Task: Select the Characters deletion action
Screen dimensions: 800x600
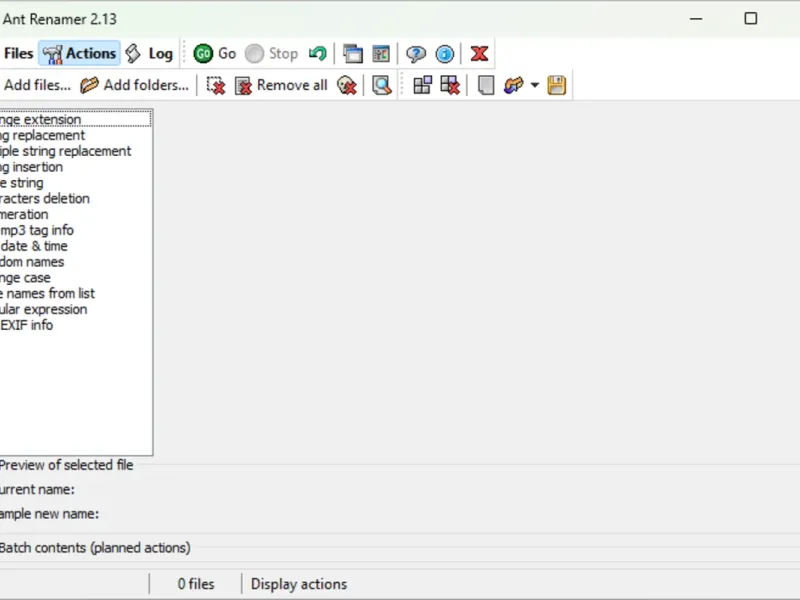Action: coord(76,198)
